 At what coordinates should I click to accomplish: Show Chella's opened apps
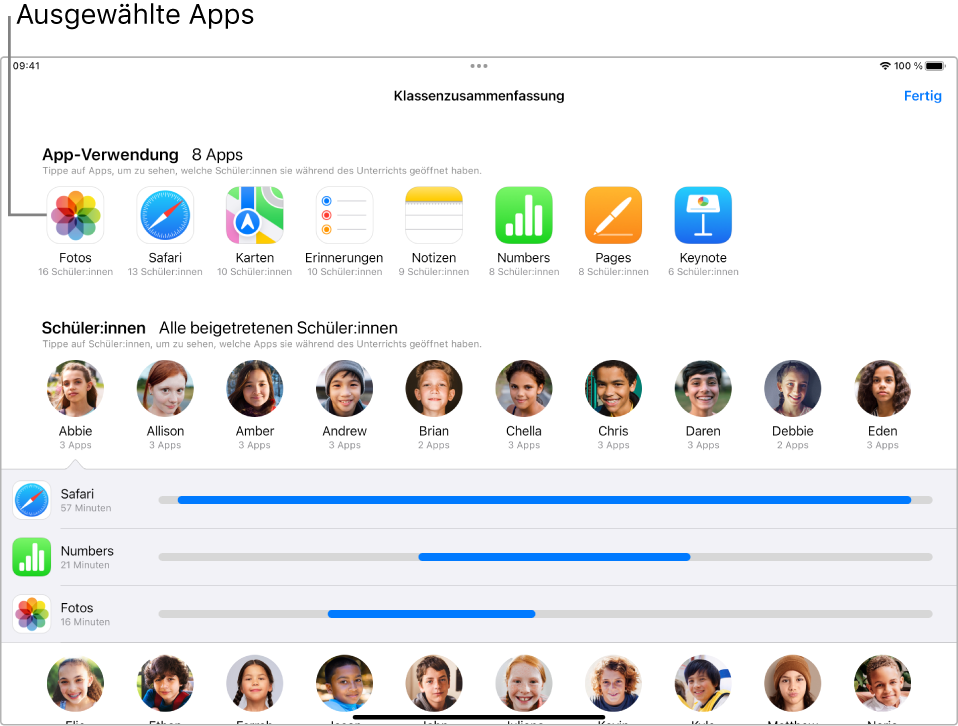[524, 389]
